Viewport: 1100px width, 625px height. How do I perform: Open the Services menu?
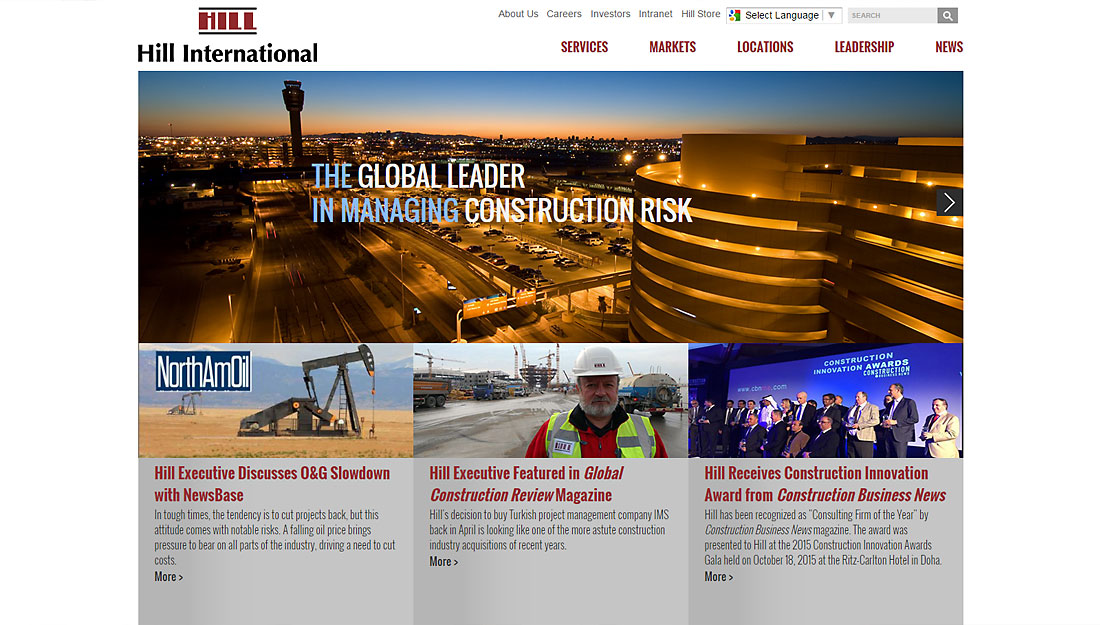click(x=584, y=47)
